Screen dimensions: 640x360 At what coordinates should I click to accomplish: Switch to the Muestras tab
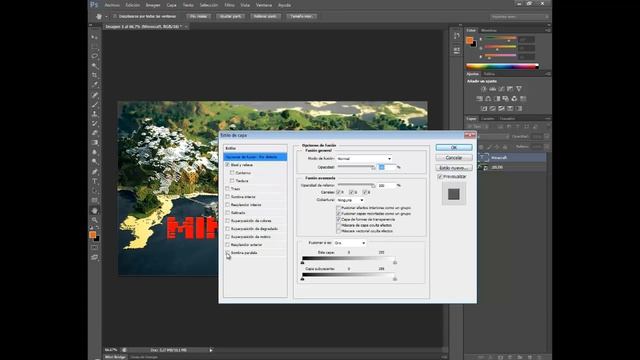[489, 30]
